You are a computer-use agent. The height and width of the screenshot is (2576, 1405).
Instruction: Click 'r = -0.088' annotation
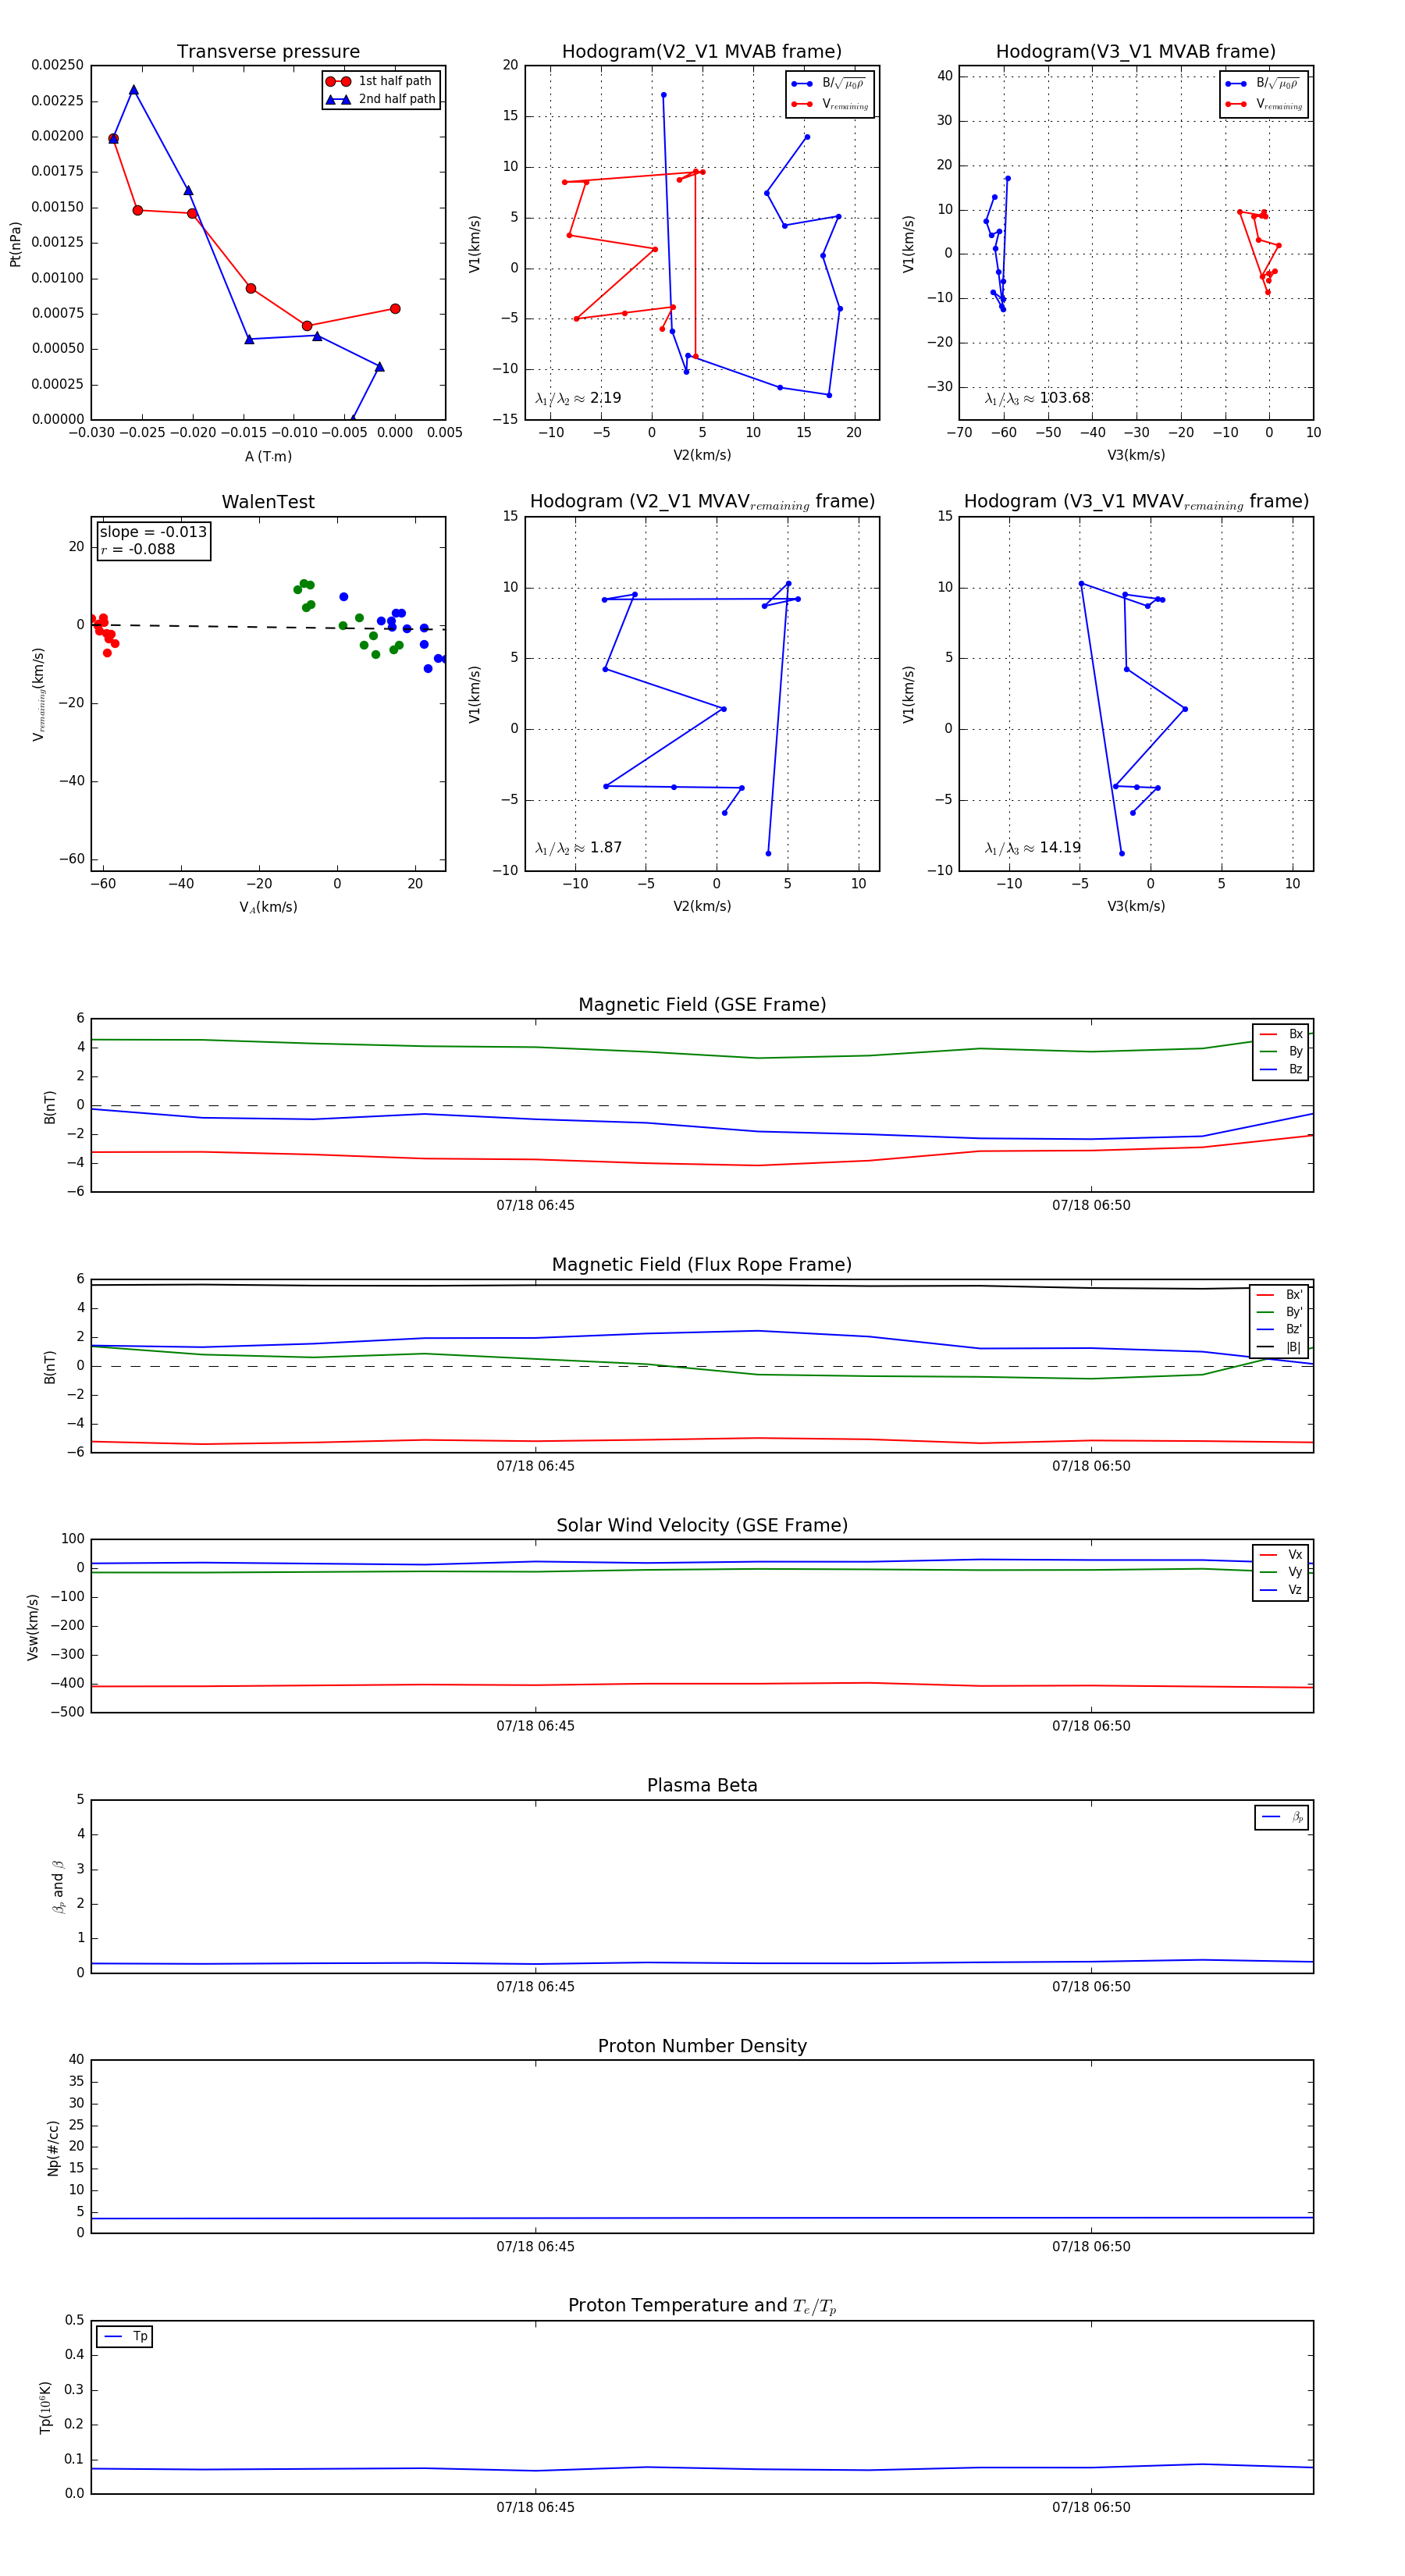tap(138, 549)
